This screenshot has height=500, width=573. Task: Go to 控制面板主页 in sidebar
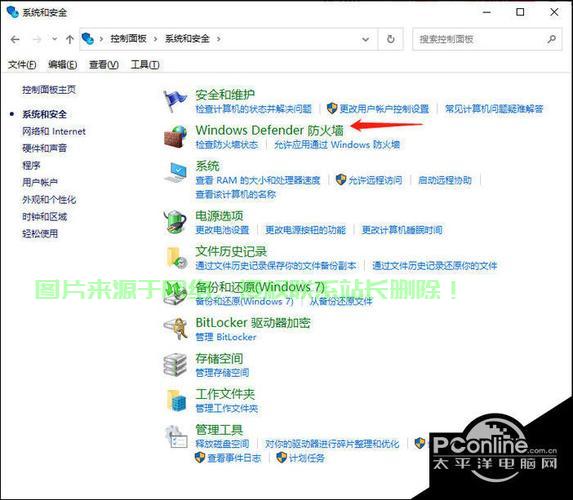49,90
